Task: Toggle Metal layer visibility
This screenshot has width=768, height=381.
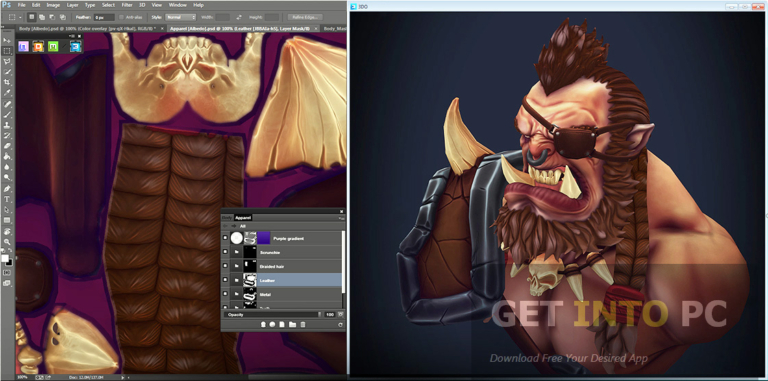Action: point(225,294)
